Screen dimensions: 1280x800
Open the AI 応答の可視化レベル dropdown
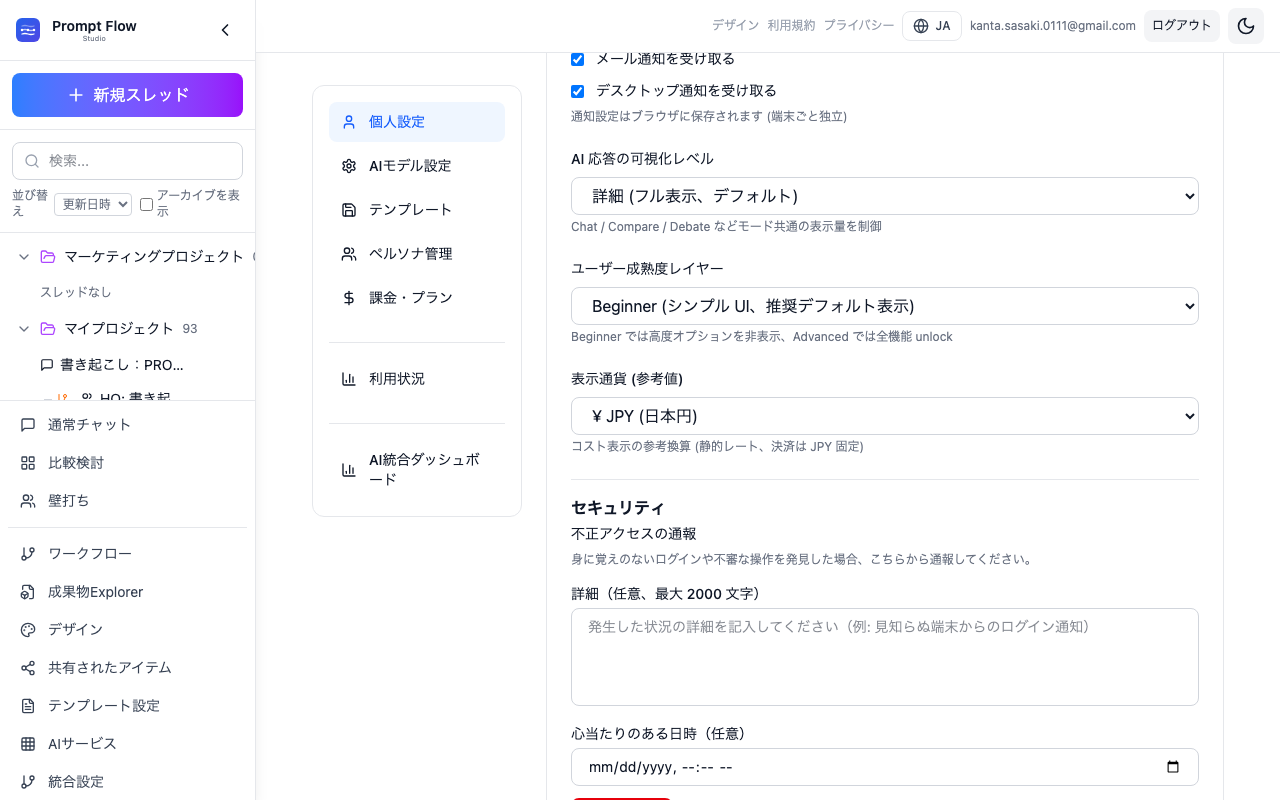(885, 196)
